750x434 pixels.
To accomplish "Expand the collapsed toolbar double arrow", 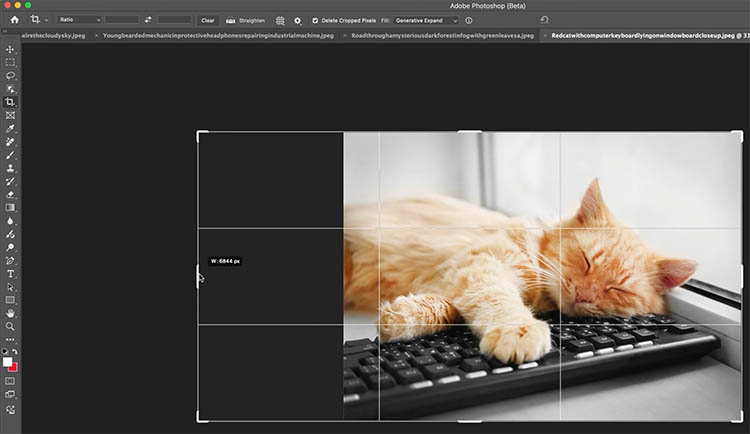I will pos(5,31).
